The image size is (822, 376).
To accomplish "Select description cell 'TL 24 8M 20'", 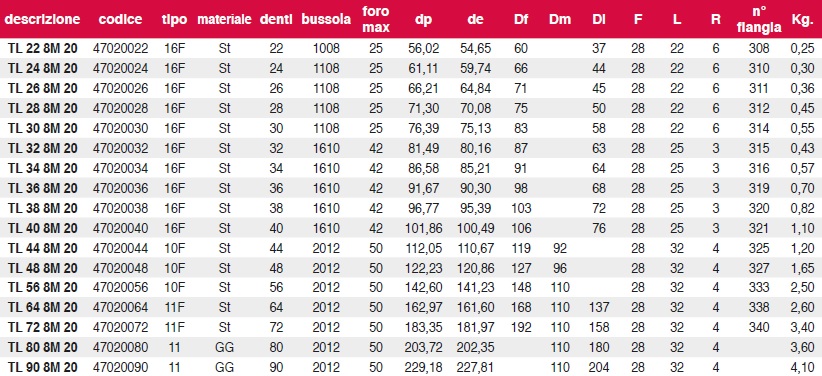I will [x=42, y=68].
